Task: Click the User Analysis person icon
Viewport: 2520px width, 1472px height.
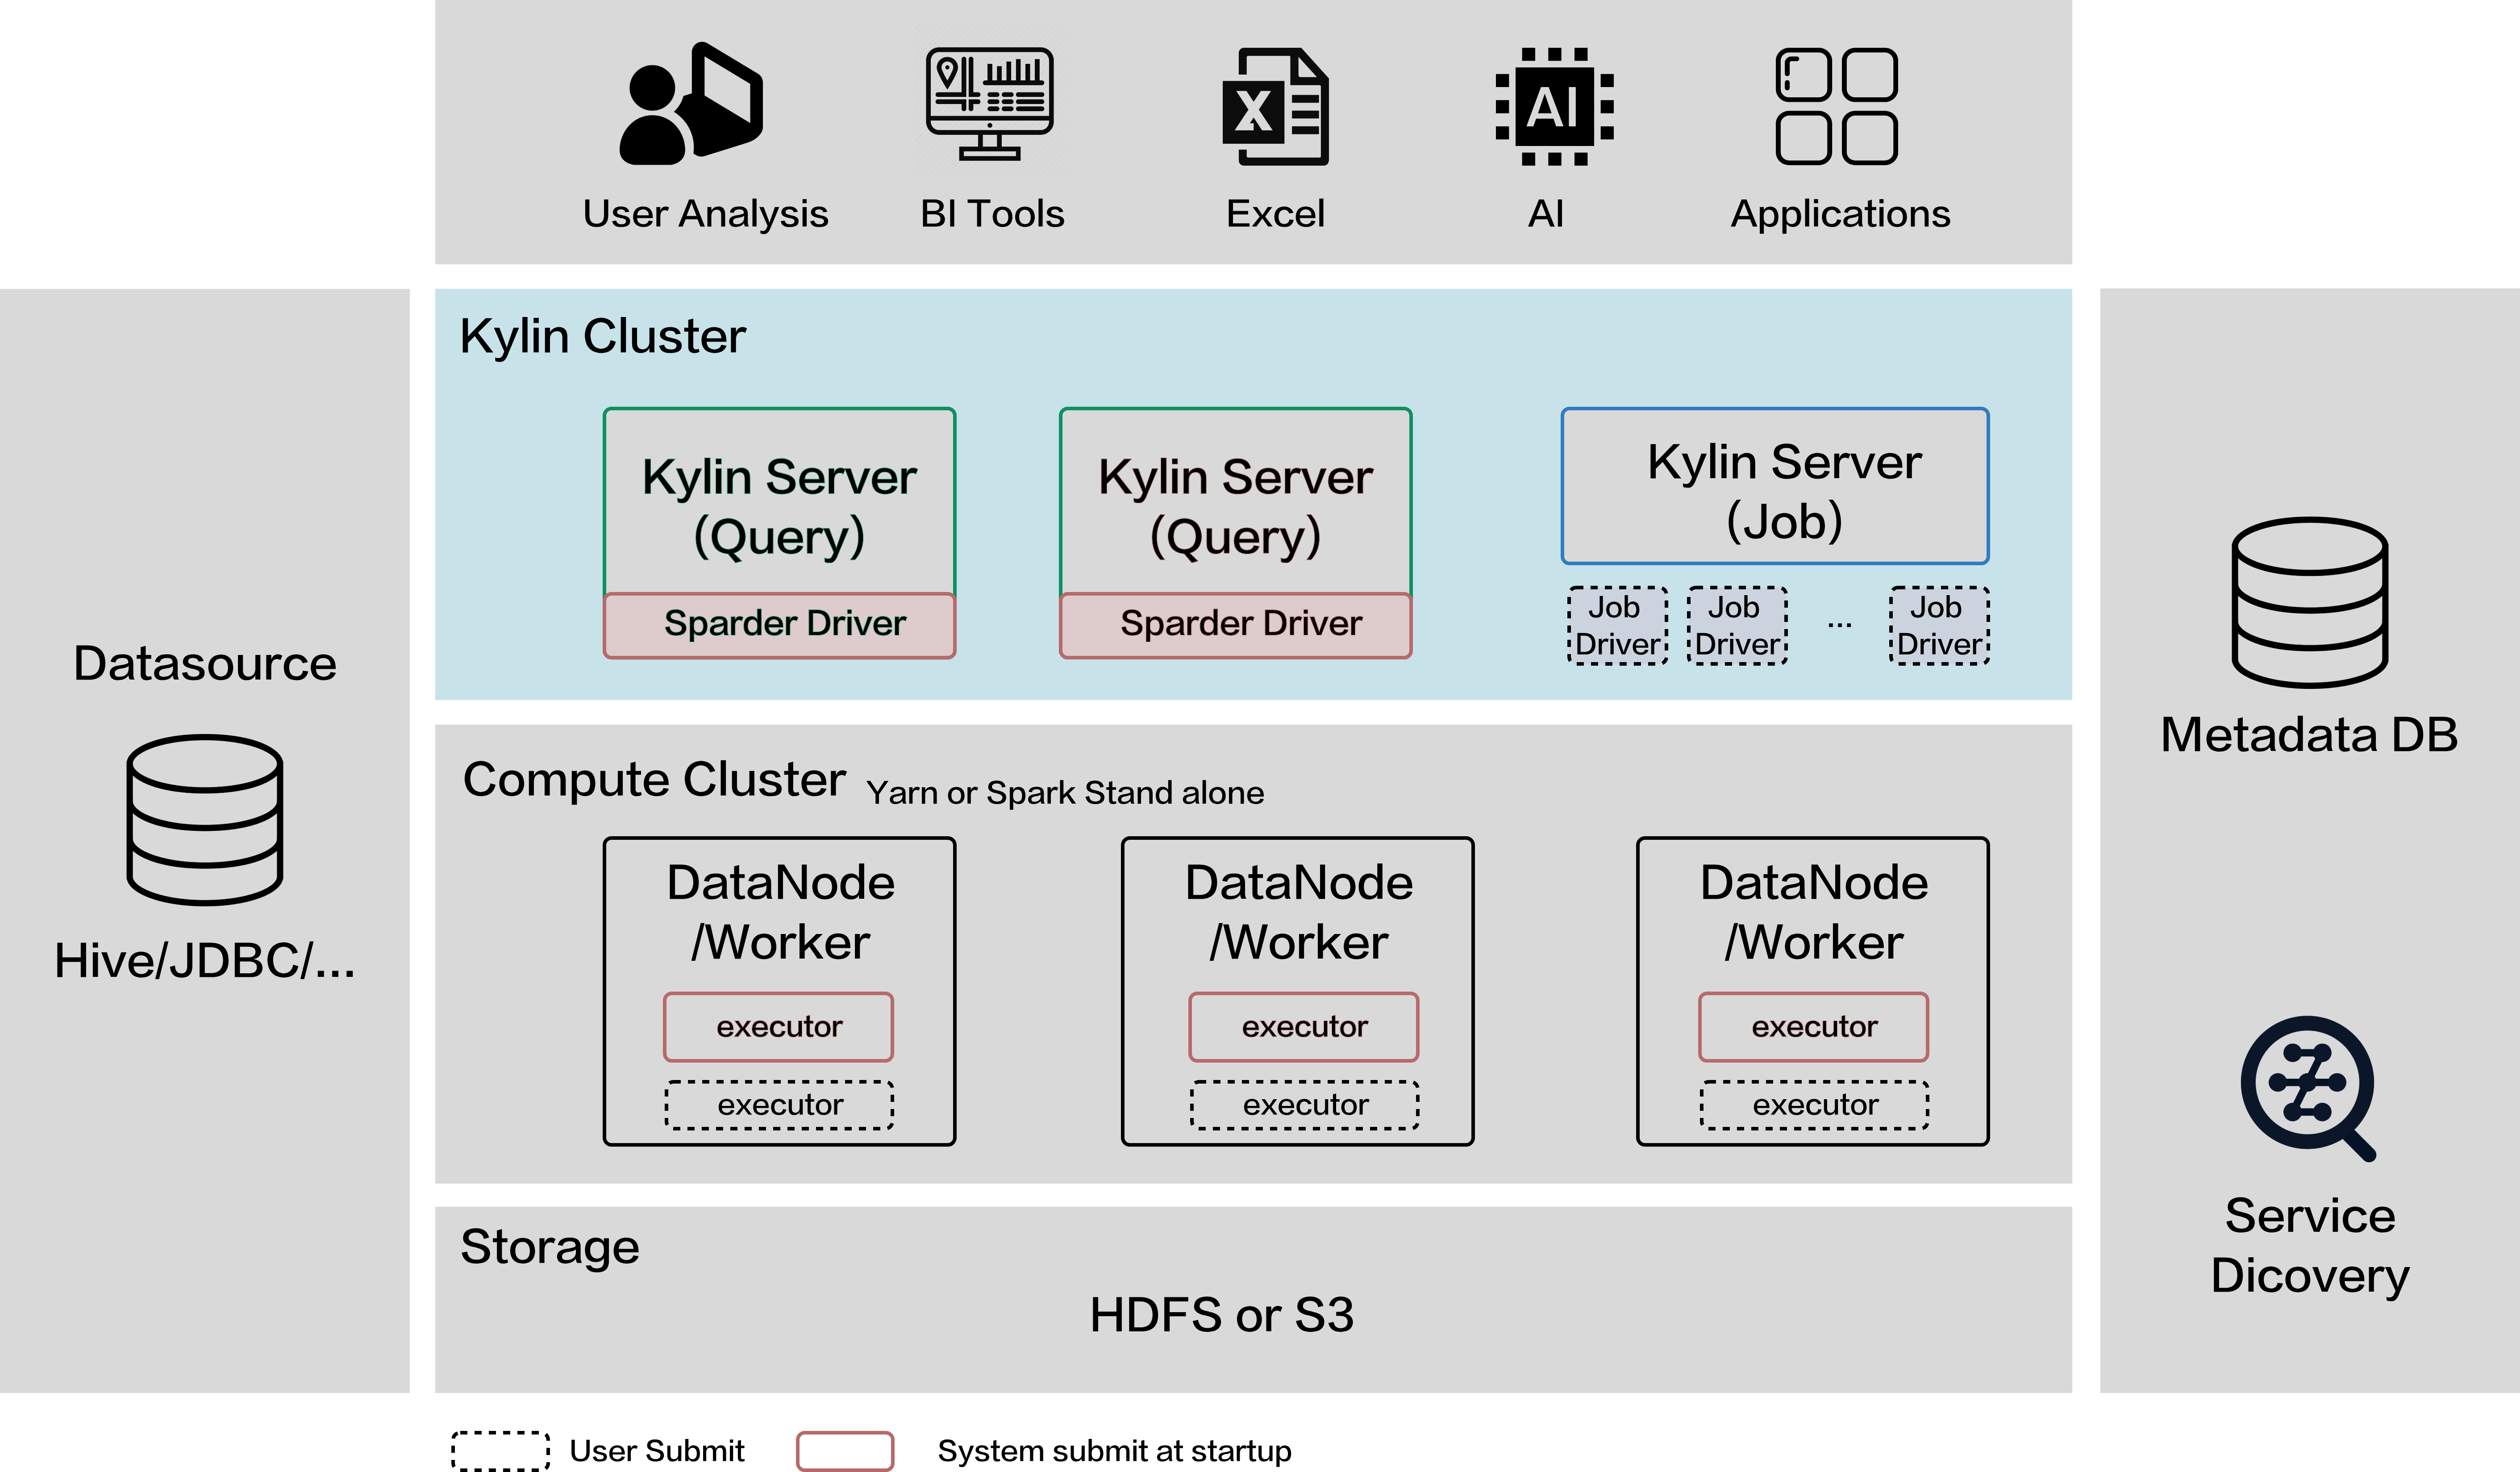Action: click(691, 103)
